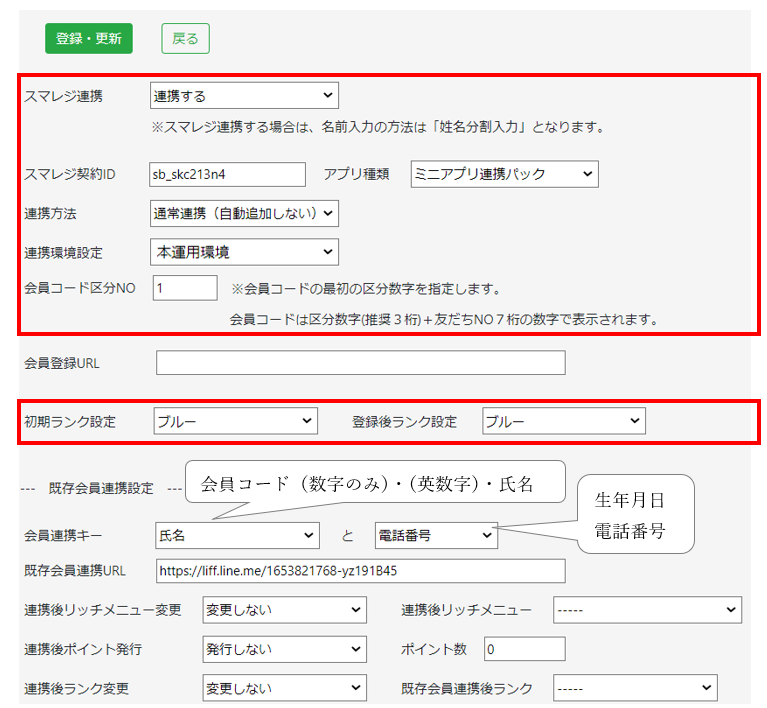Click the アプリ種類 label

356,174
